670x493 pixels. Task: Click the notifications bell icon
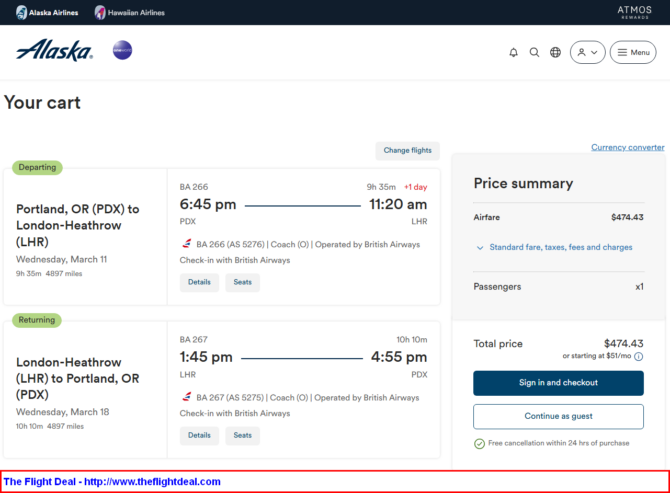[513, 52]
